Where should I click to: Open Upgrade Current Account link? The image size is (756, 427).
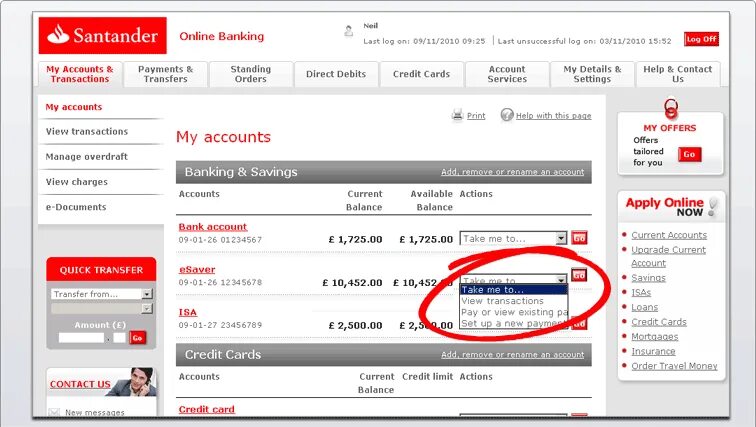(668, 256)
